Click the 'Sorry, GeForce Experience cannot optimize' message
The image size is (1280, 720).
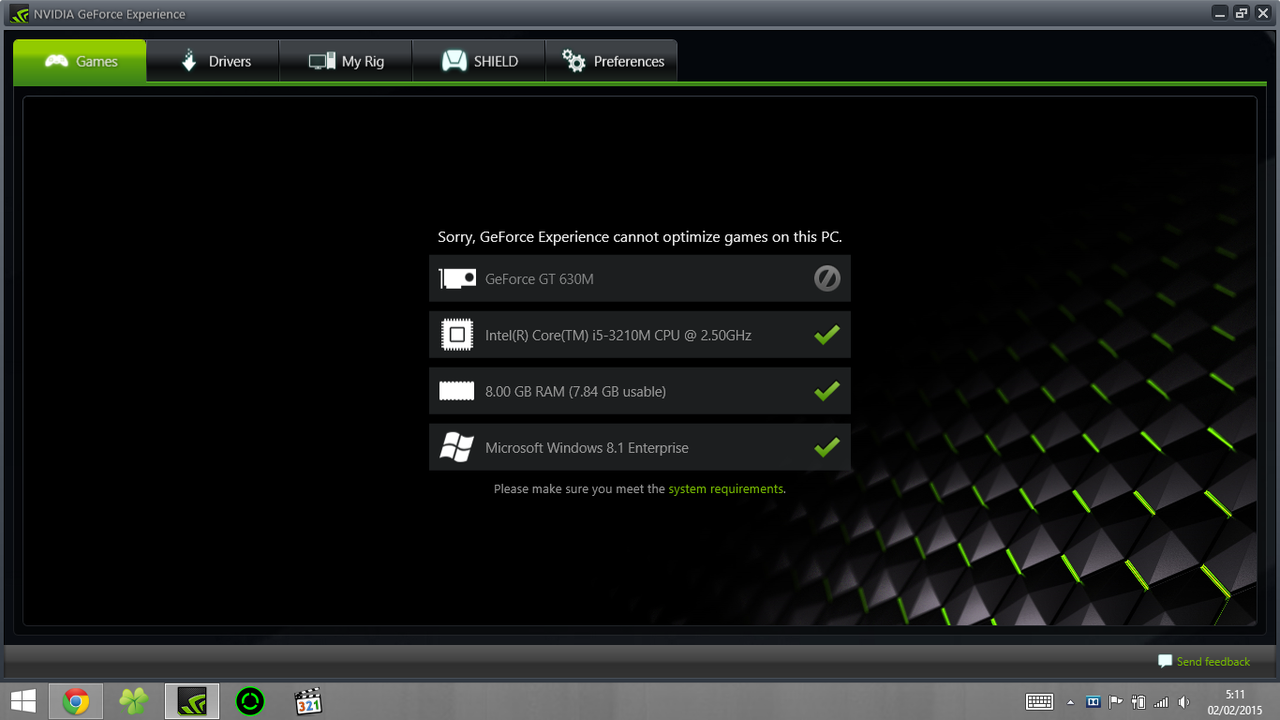point(640,237)
